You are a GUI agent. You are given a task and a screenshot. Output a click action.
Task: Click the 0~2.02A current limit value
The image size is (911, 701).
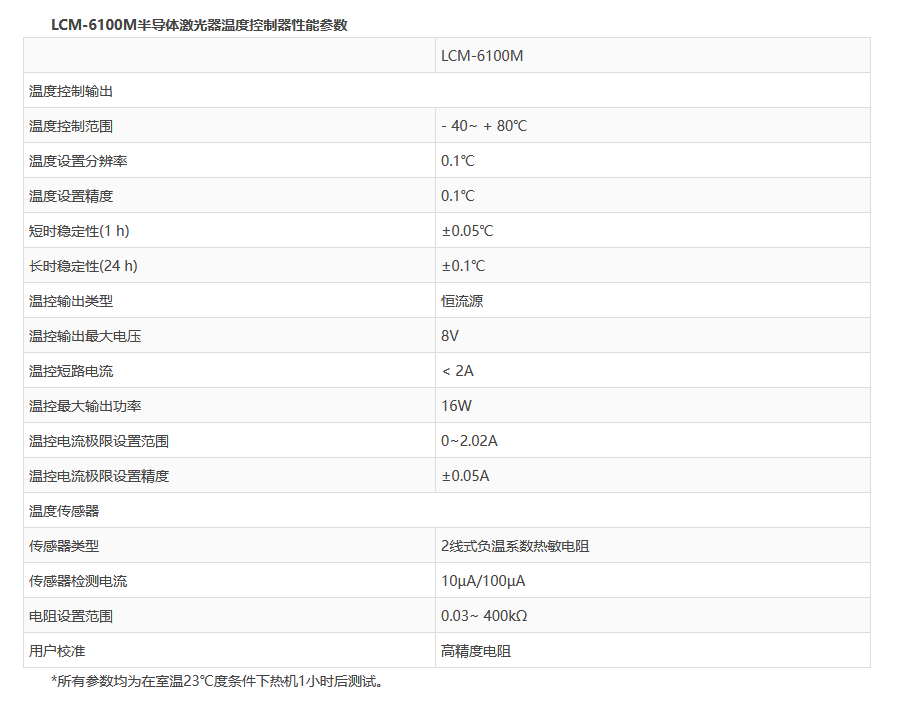click(x=469, y=441)
